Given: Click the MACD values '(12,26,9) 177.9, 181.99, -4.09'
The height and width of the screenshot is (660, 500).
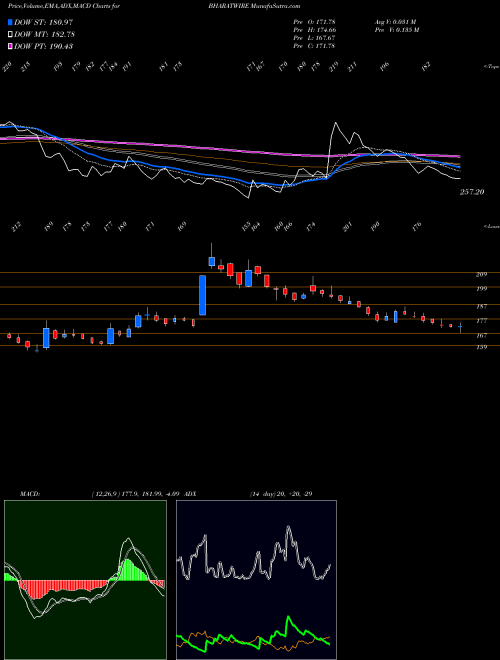Looking at the screenshot, I should [136, 494].
